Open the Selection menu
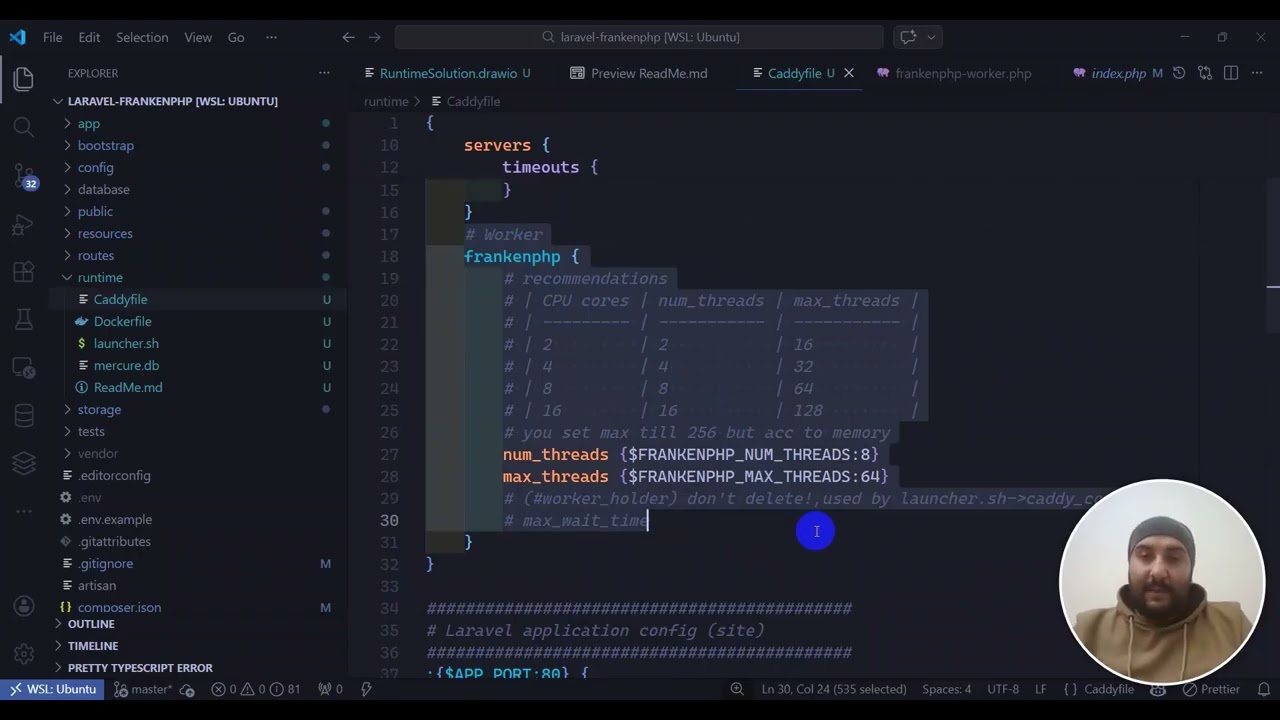Screen dimensions: 1280x720 (x=142, y=37)
